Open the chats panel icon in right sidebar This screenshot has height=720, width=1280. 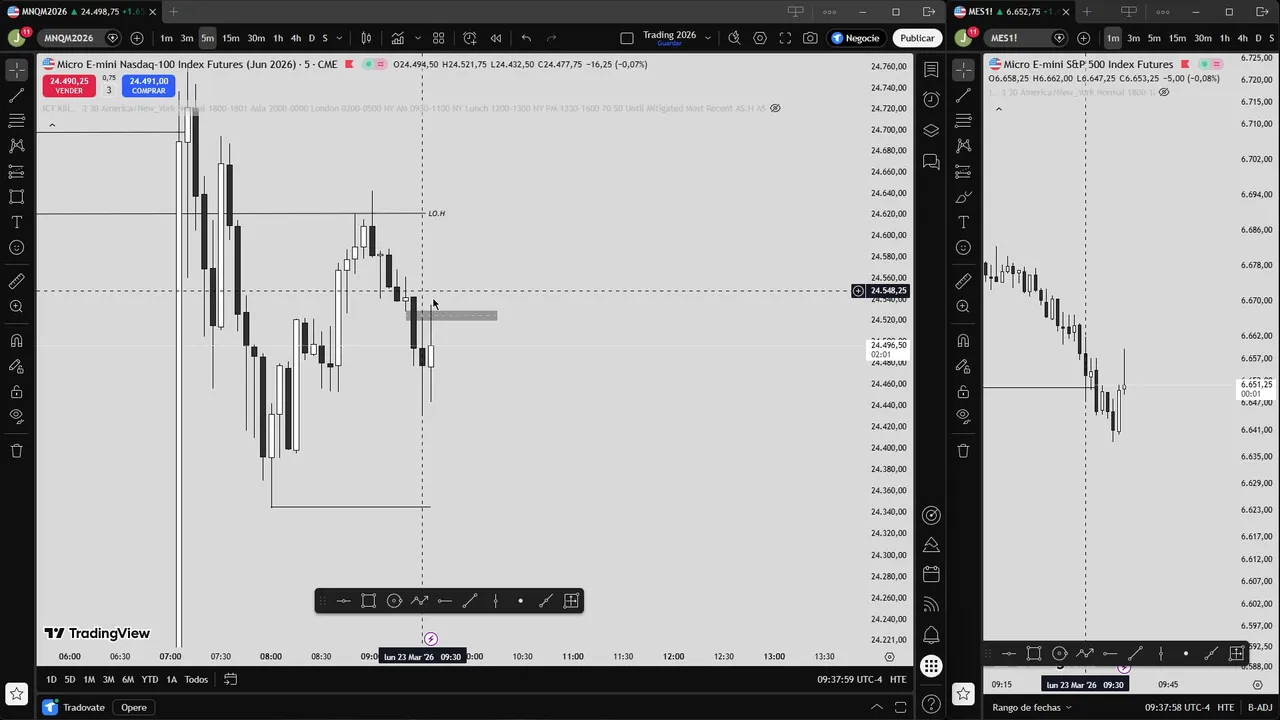[x=931, y=161]
